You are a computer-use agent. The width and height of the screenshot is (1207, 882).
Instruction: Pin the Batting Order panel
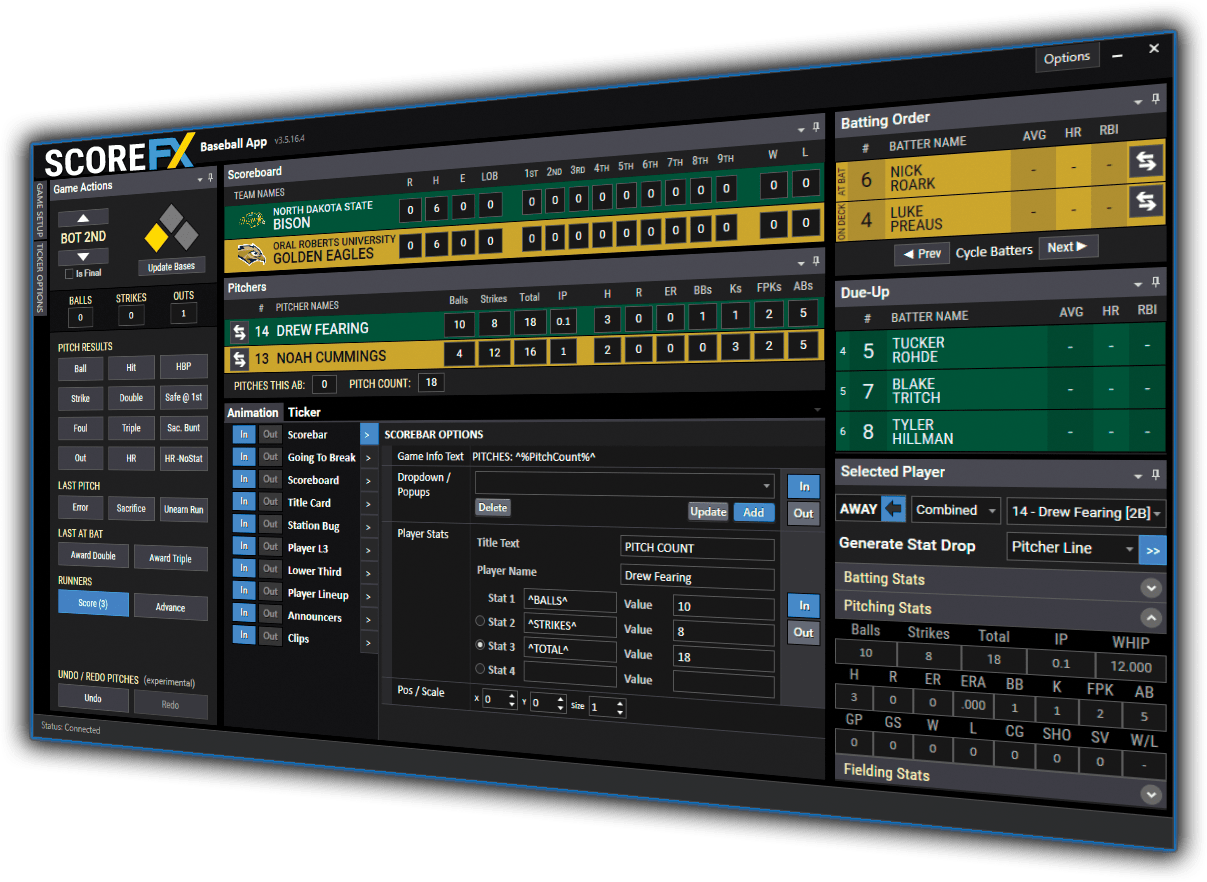[x=1155, y=100]
